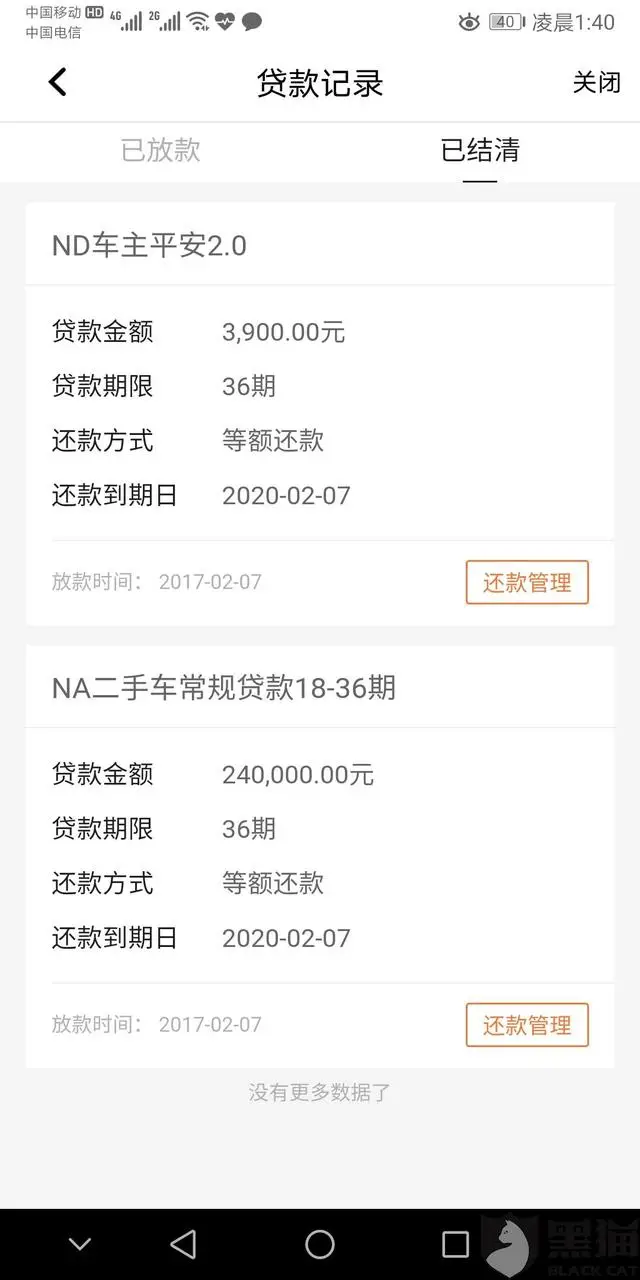Tap the battery indicator showing 40
The image size is (640, 1280).
point(504,21)
